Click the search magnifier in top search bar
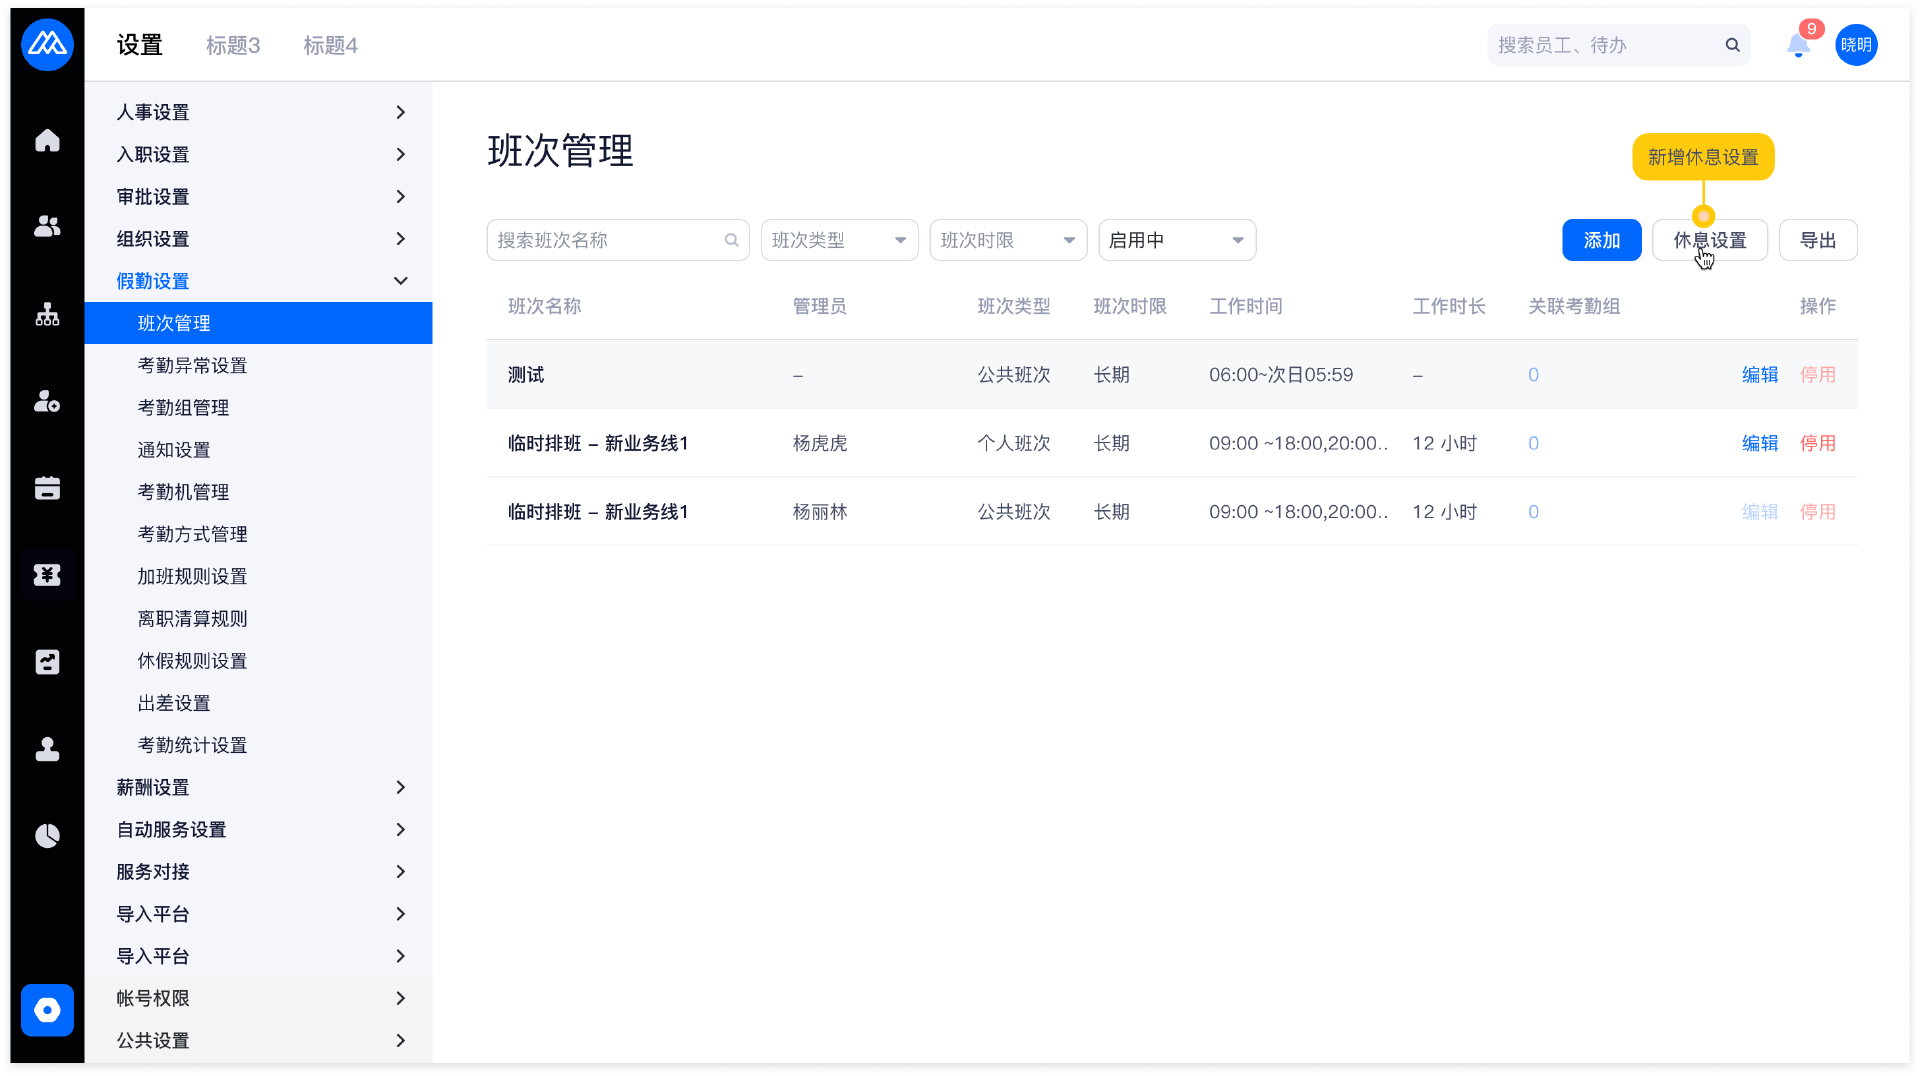The width and height of the screenshot is (1920, 1076). [1732, 46]
